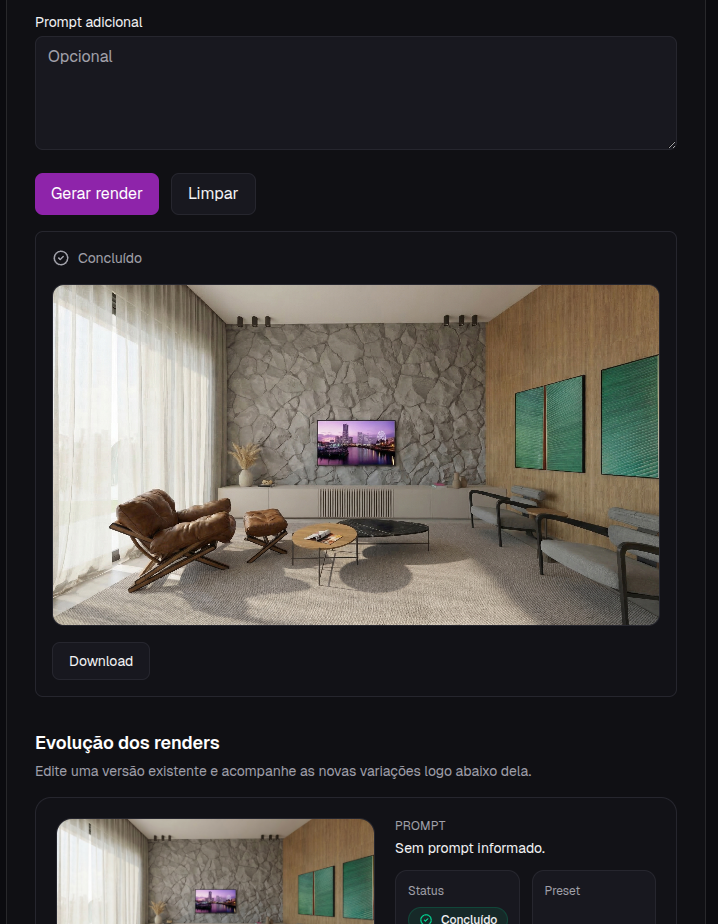Click the green wall panels in the render
718x924 pixels.
[587, 423]
